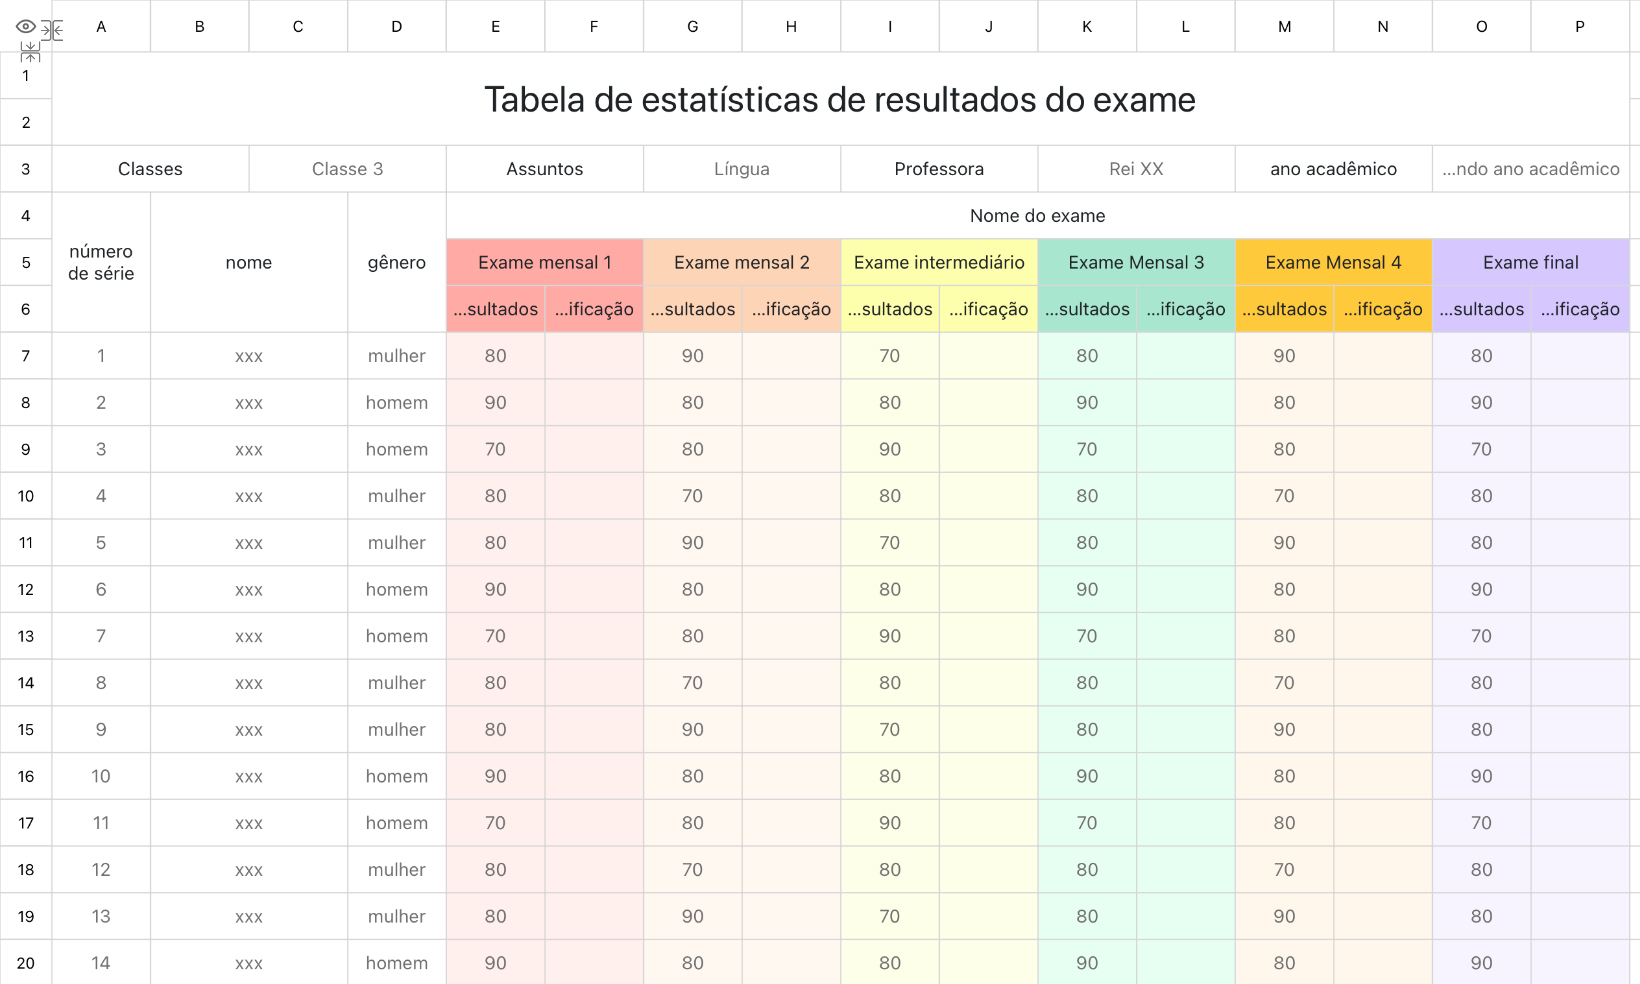The image size is (1640, 984).
Task: Click the 'nome' header cell
Action: 249,262
